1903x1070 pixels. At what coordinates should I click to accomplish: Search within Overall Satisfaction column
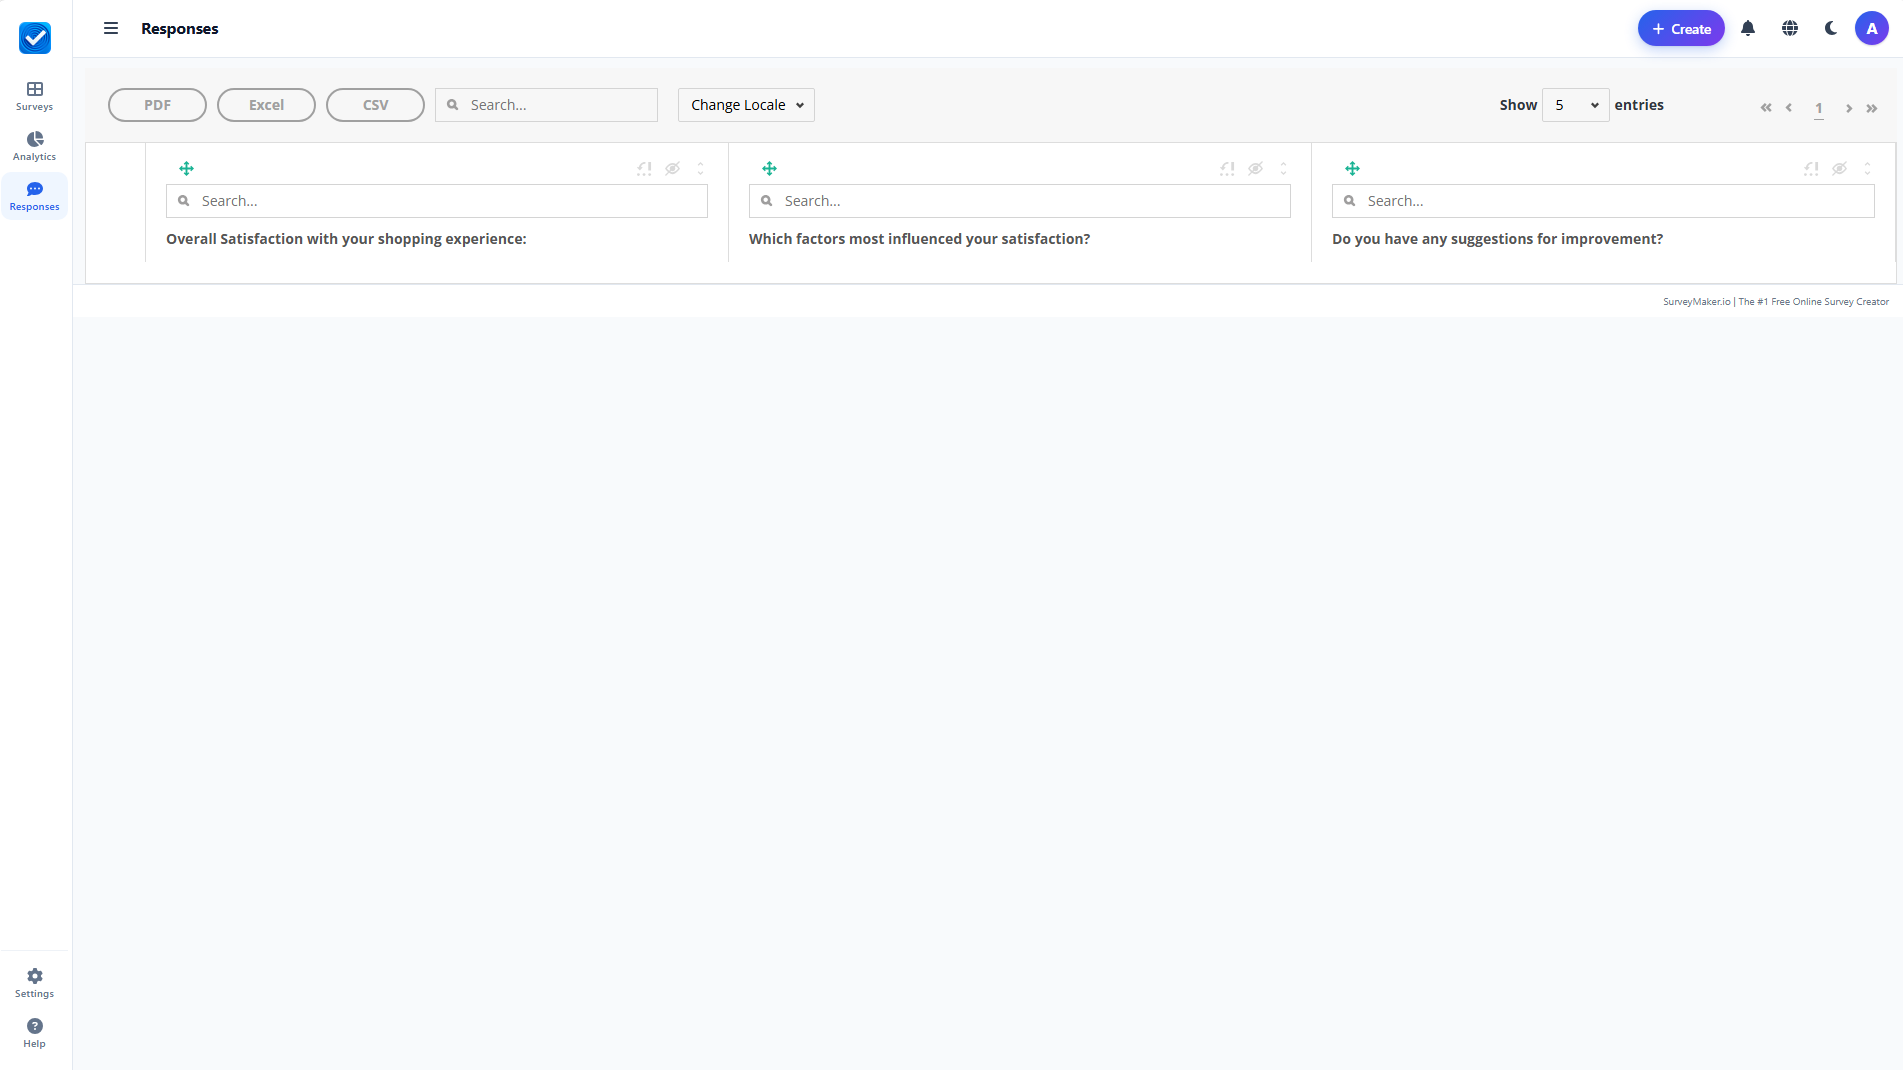tap(437, 201)
